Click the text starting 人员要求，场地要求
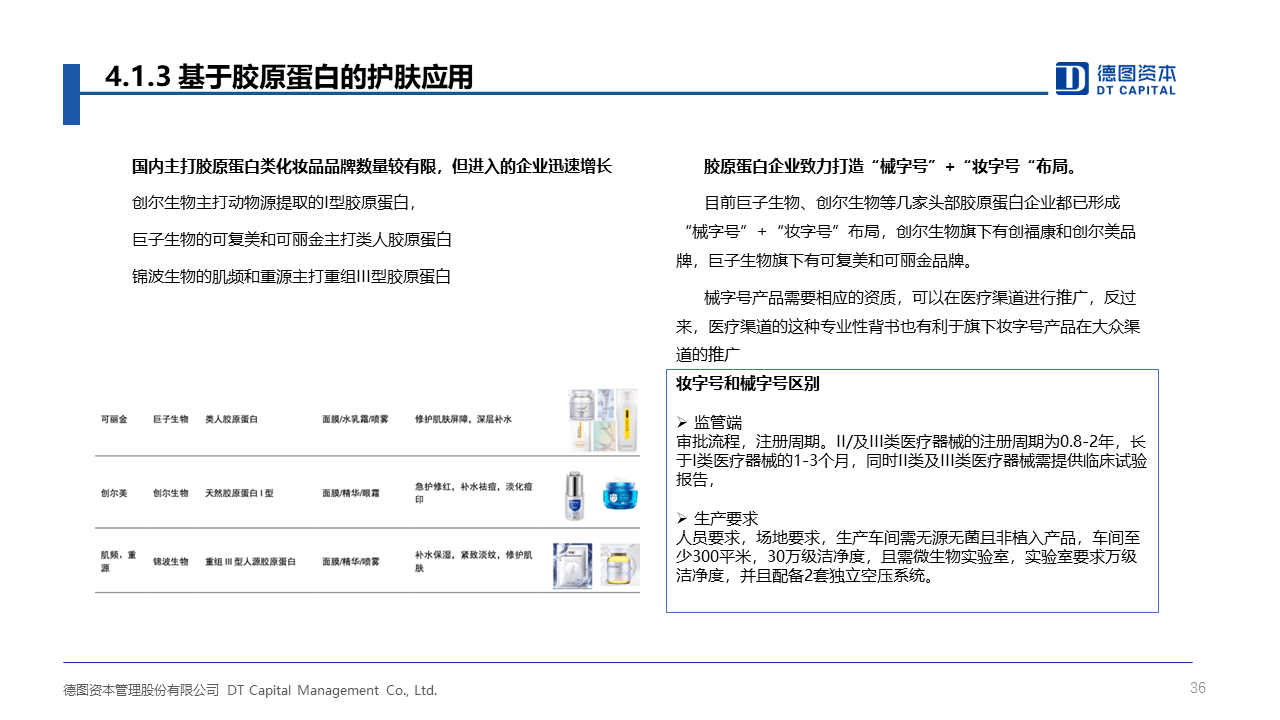The image size is (1280, 720). pos(908,556)
